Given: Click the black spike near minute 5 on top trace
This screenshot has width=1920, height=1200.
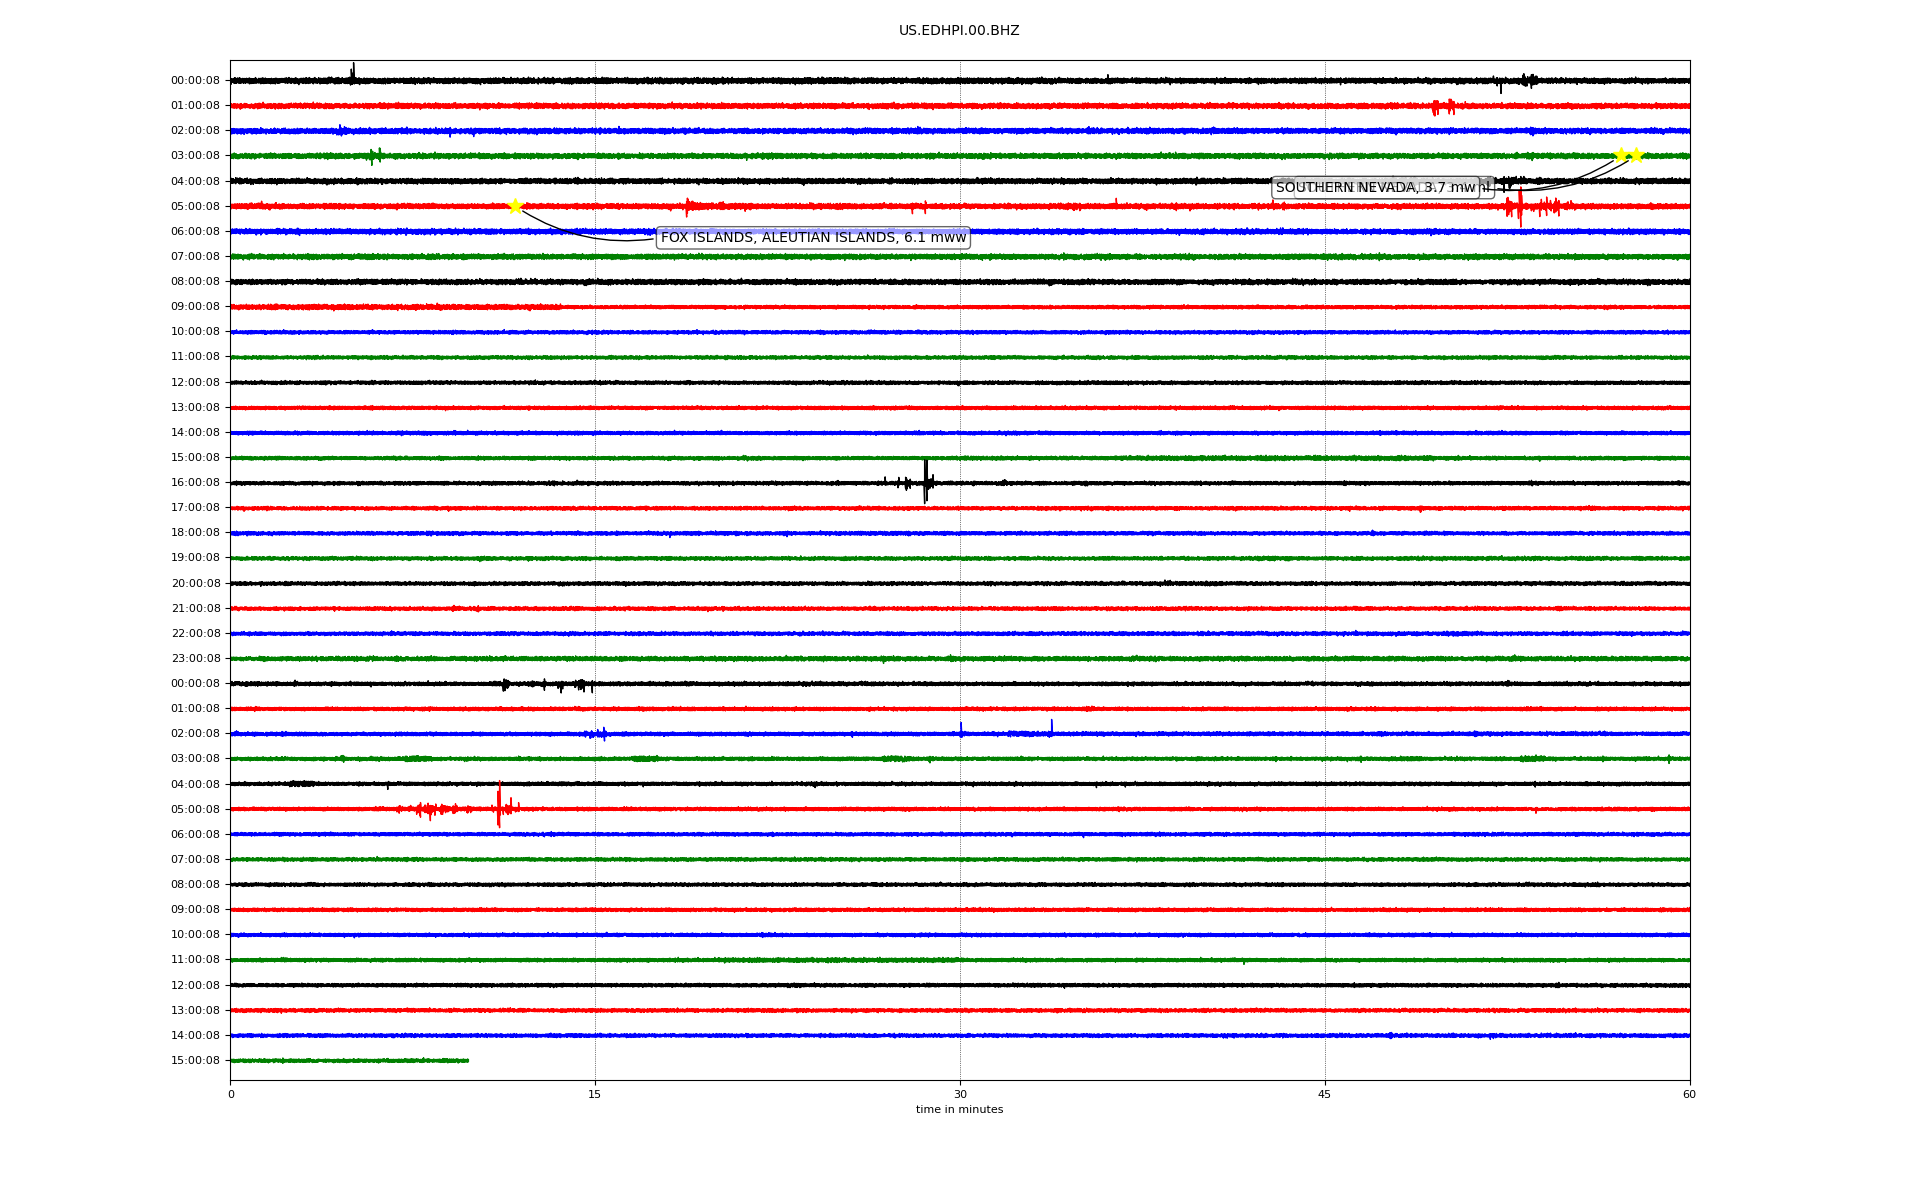Looking at the screenshot, I should point(353,71).
